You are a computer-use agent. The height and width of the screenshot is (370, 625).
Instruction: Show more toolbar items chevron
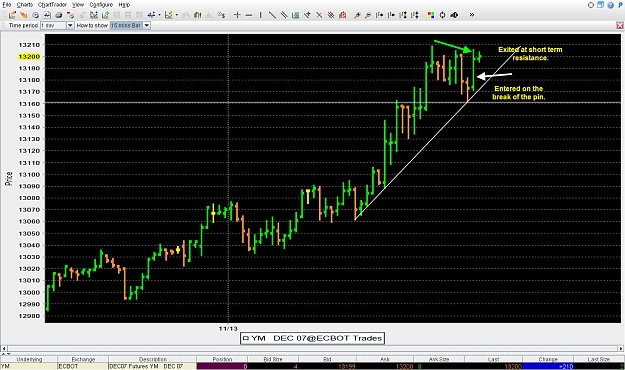click(x=472, y=15)
